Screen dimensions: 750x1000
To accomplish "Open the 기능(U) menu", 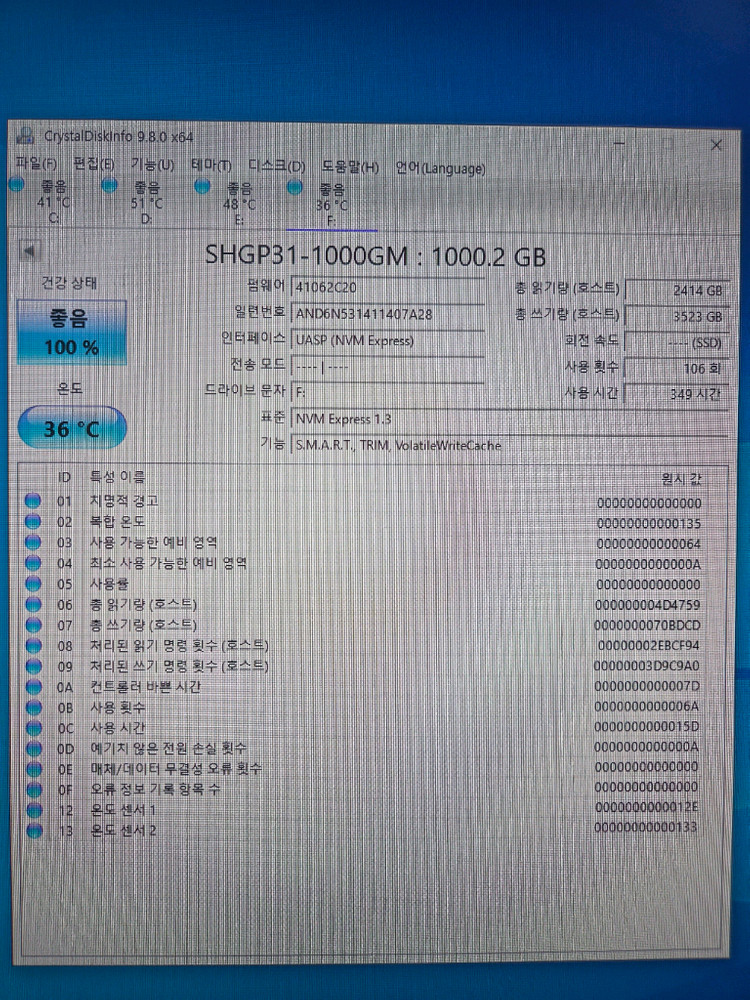I will coord(152,165).
